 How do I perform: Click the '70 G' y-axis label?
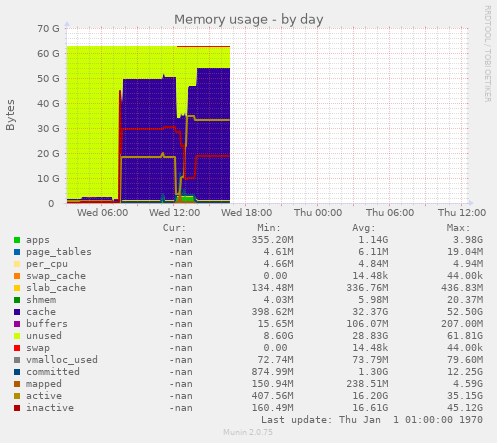click(x=48, y=29)
